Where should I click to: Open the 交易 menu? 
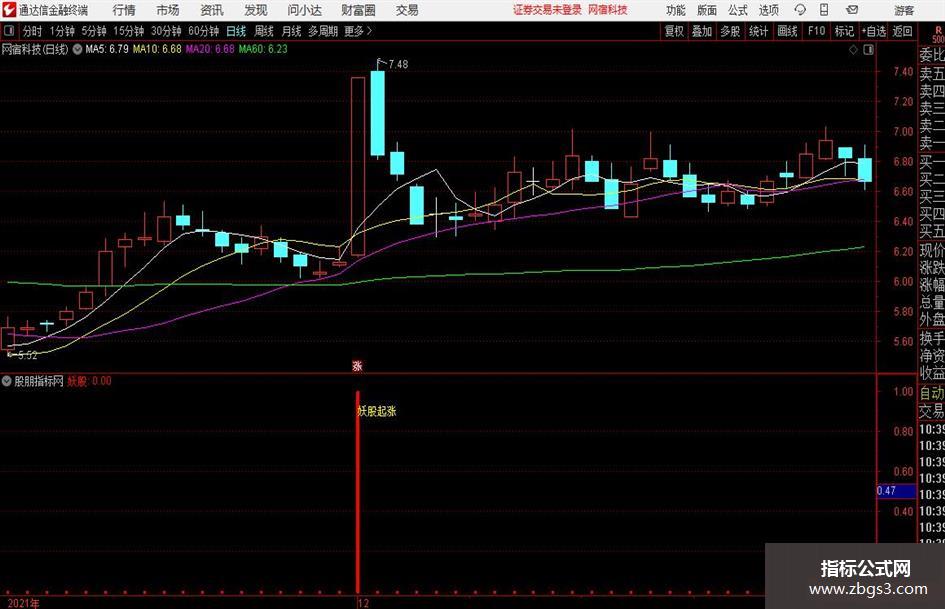(407, 10)
